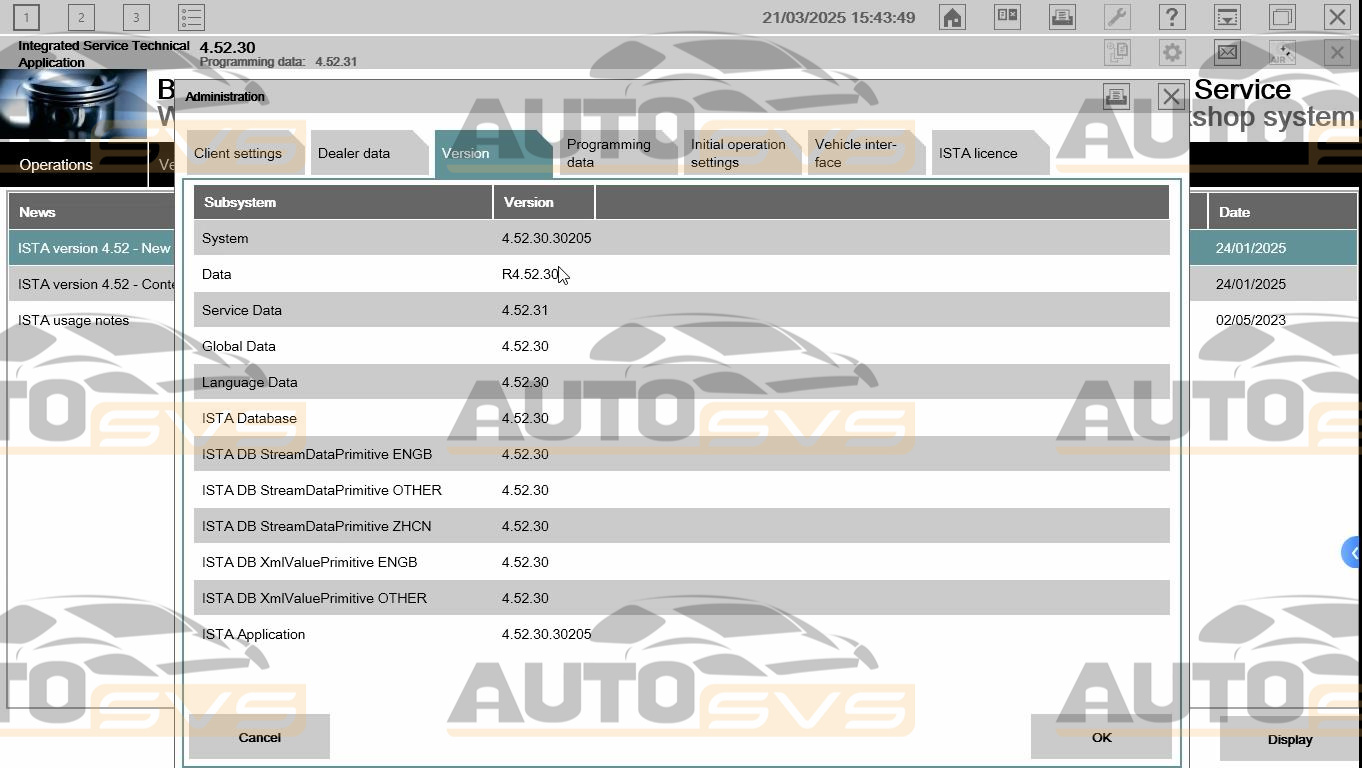Click the dropdown list panel icon
This screenshot has height=768, width=1362.
pyautogui.click(x=1227, y=17)
